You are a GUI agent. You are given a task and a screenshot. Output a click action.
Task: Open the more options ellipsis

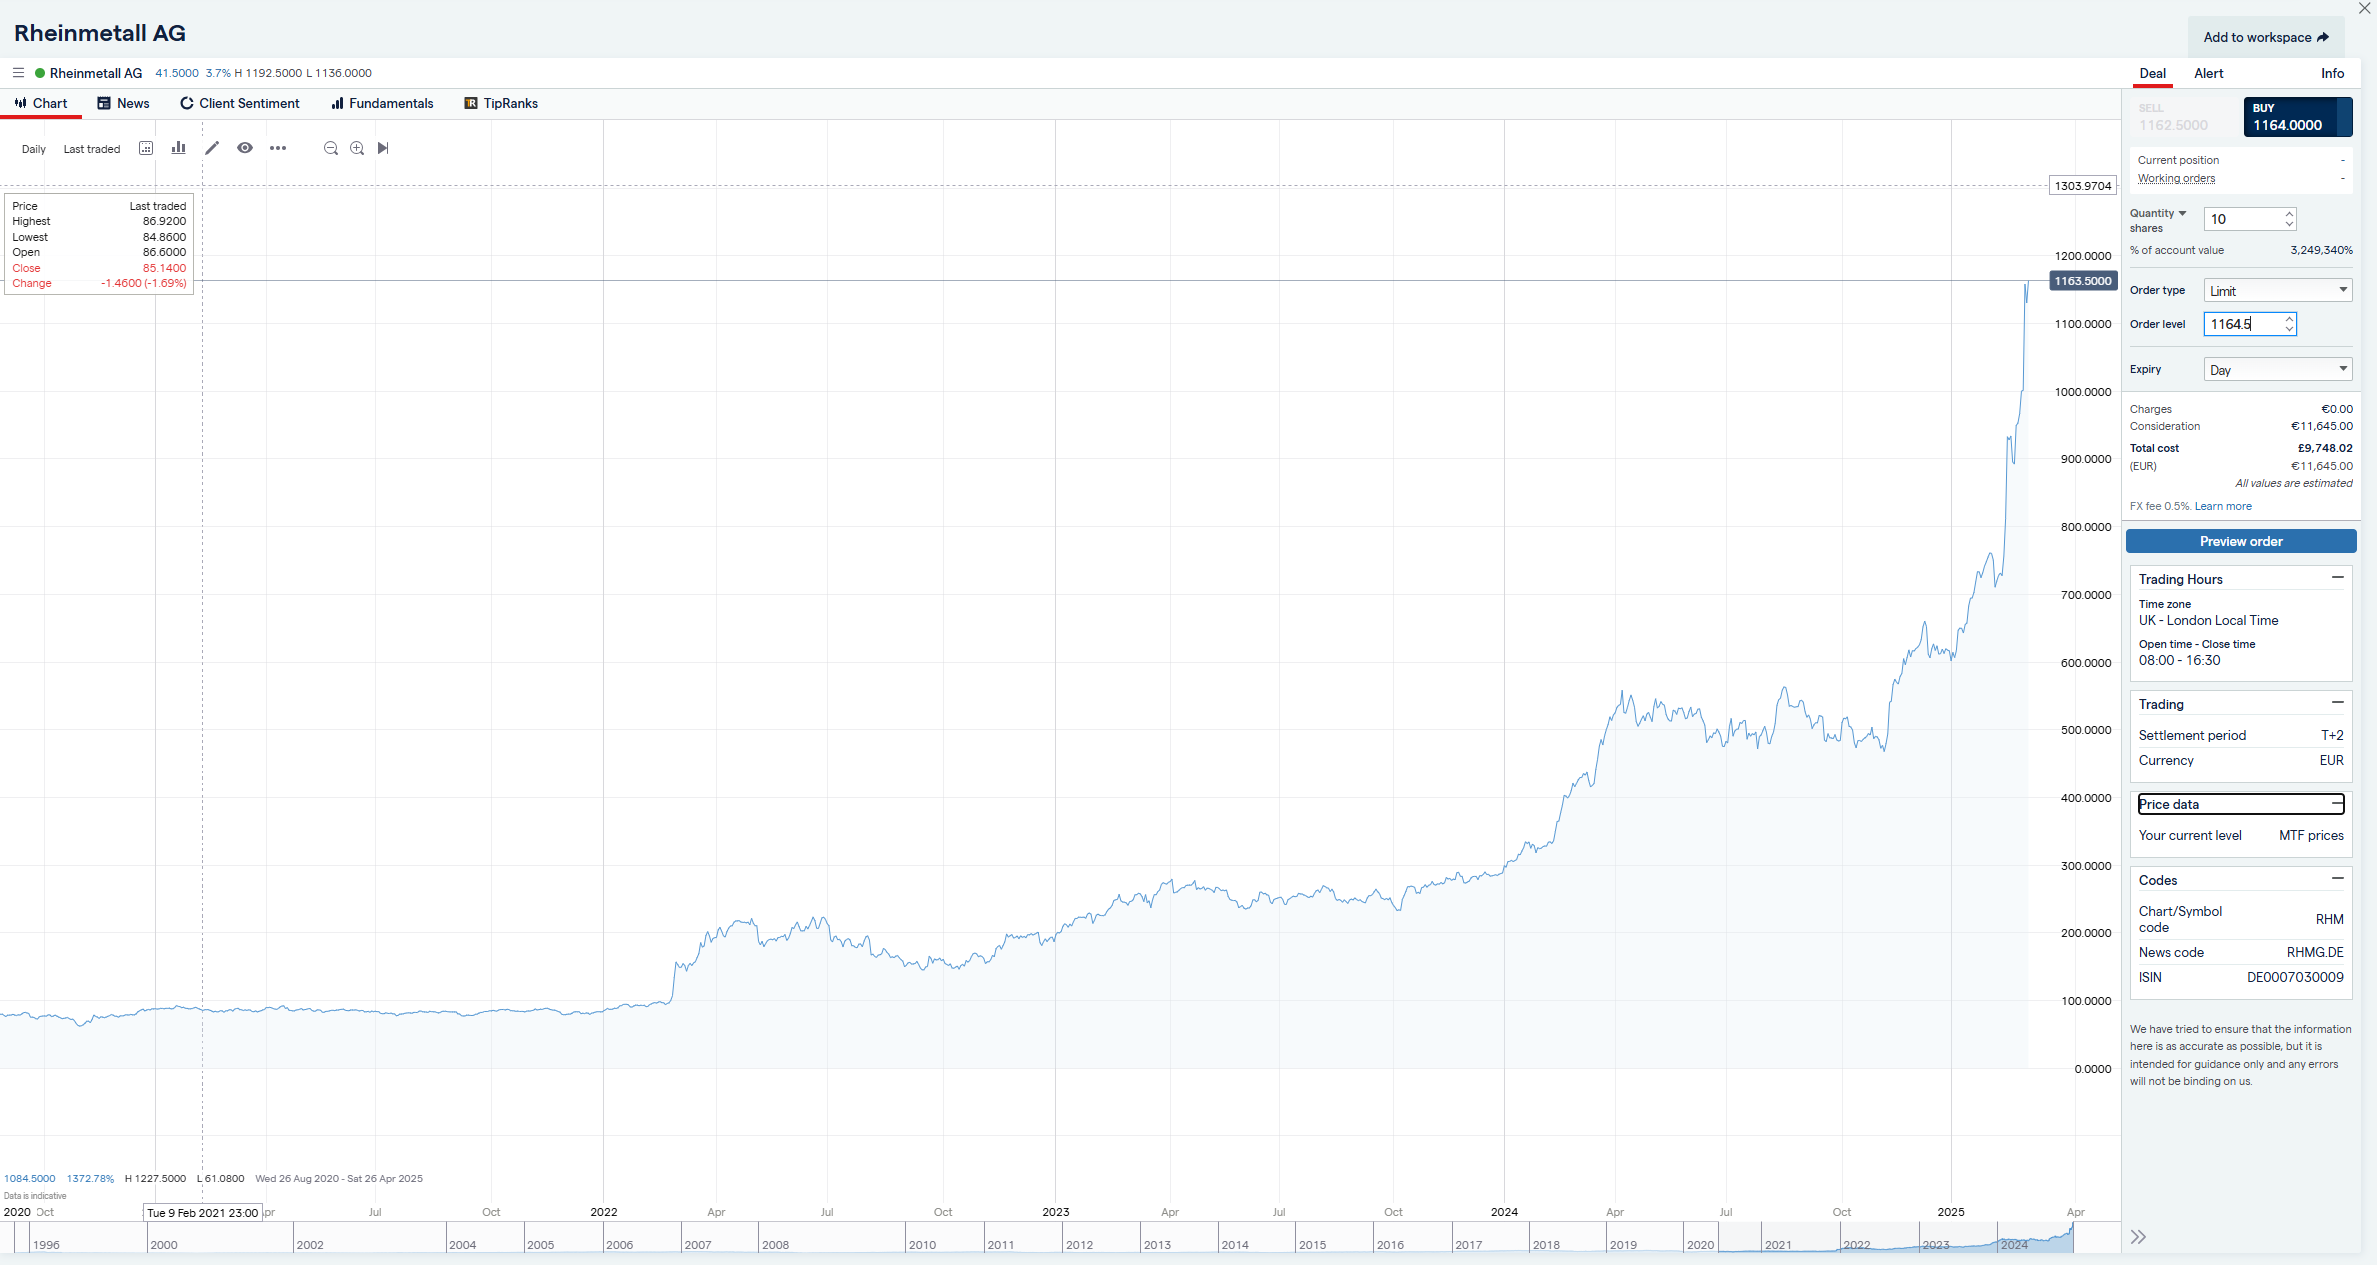click(x=278, y=148)
